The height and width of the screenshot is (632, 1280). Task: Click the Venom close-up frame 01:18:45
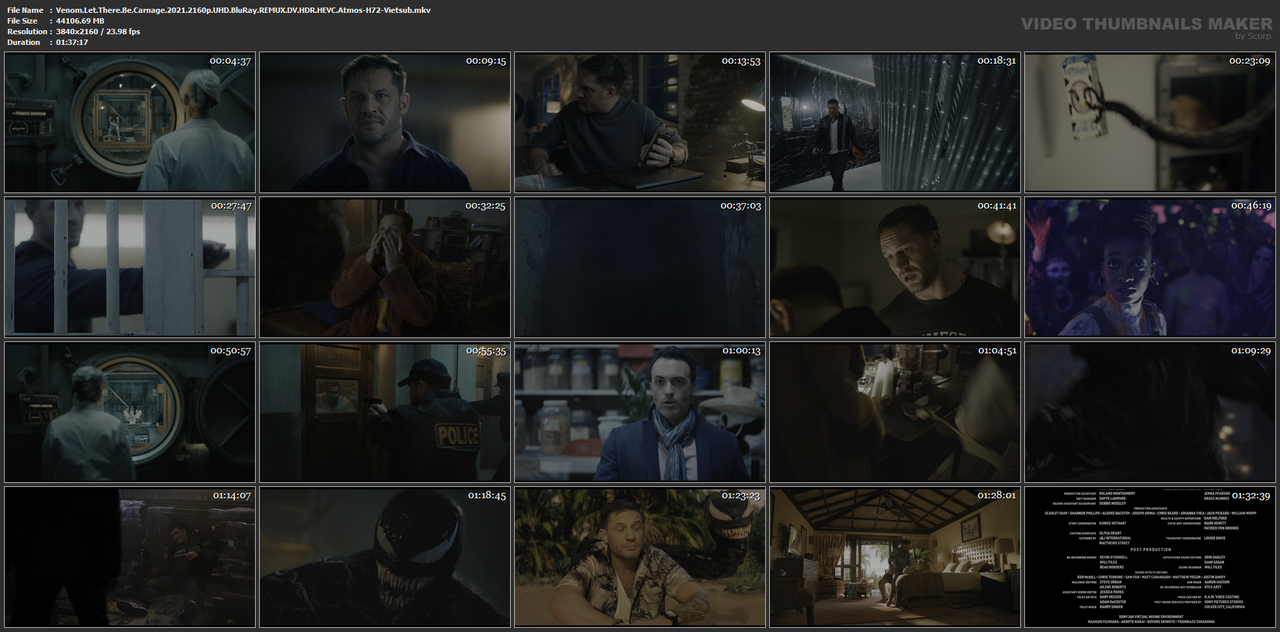(385, 557)
